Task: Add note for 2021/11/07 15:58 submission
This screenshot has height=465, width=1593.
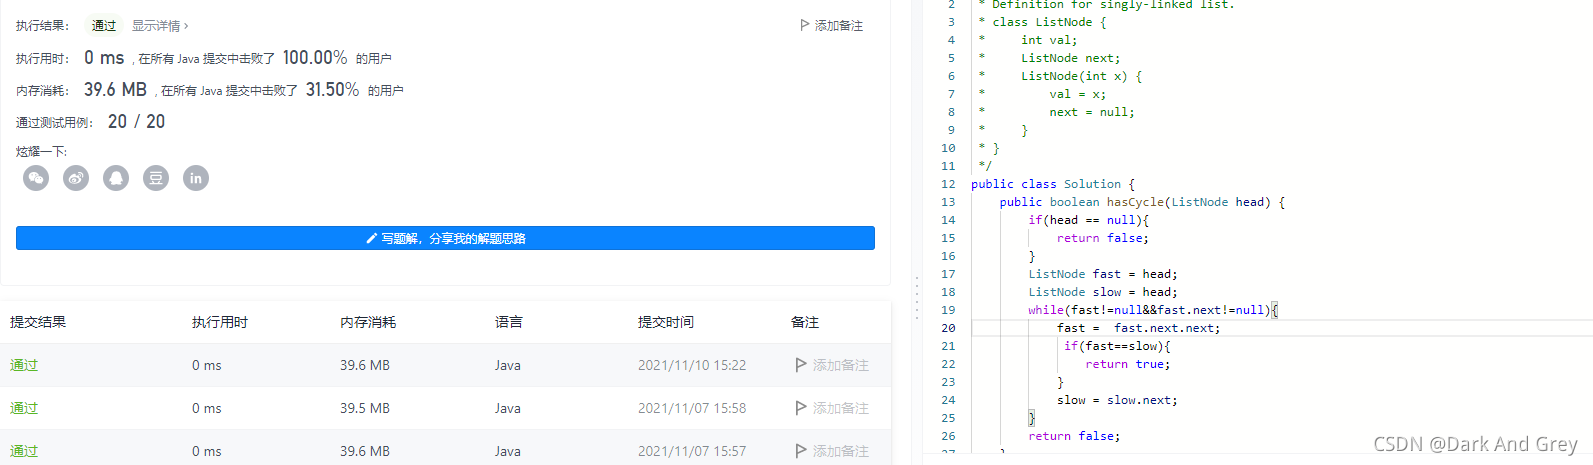Action: pos(832,408)
